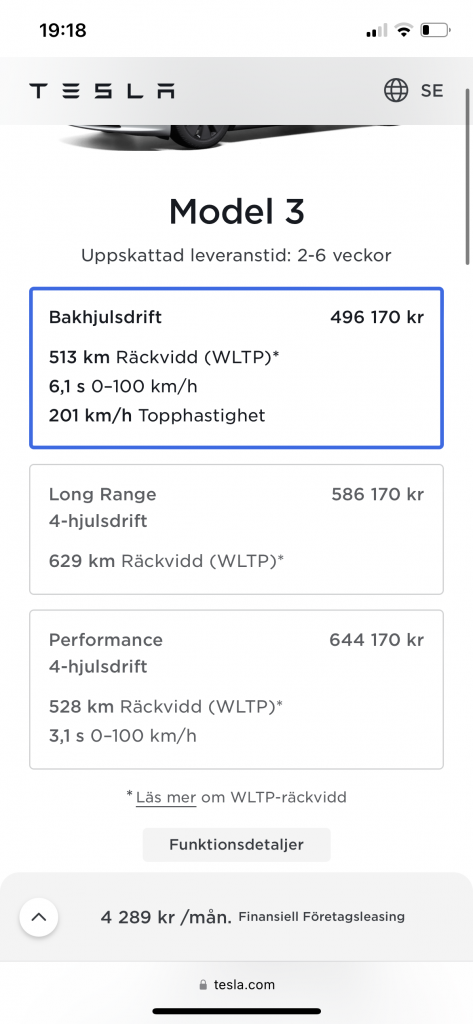Expand payment summary with chevron up
Image resolution: width=473 pixels, height=1024 pixels.
(x=39, y=917)
